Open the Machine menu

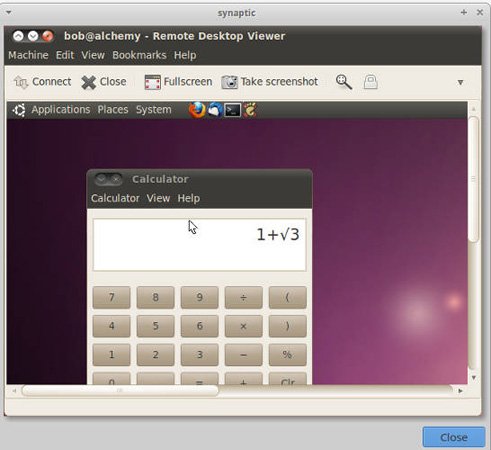[28, 55]
